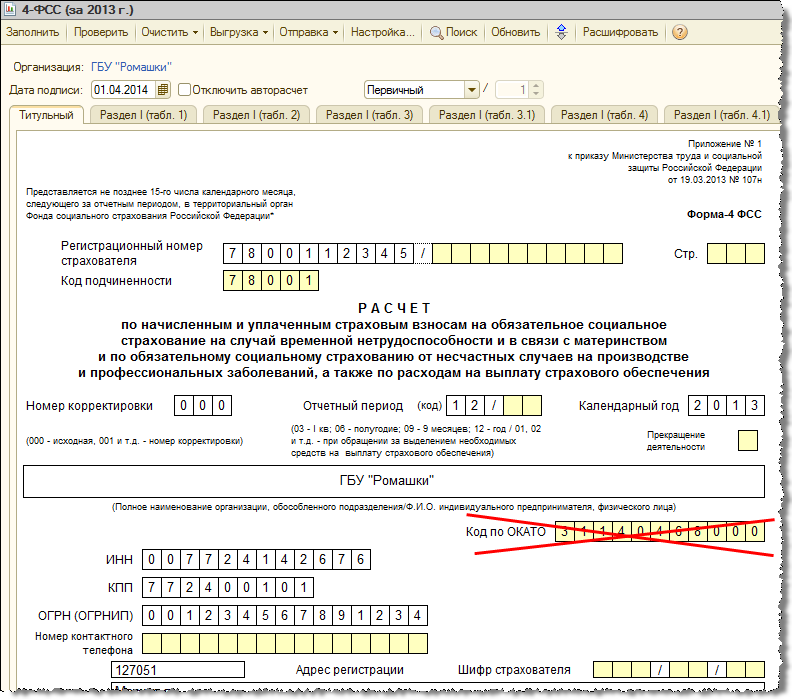
Task: Expand the Выгрузка dropdown menu
Action: 239,32
